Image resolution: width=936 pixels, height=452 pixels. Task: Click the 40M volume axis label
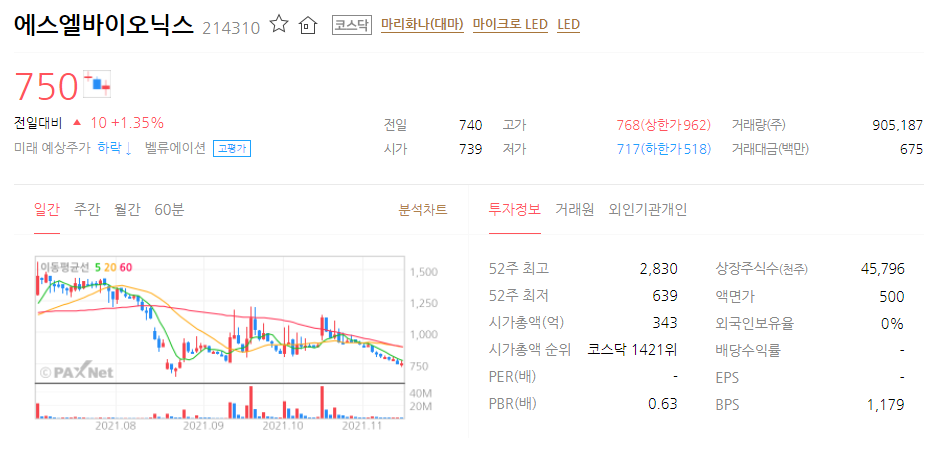tap(420, 394)
